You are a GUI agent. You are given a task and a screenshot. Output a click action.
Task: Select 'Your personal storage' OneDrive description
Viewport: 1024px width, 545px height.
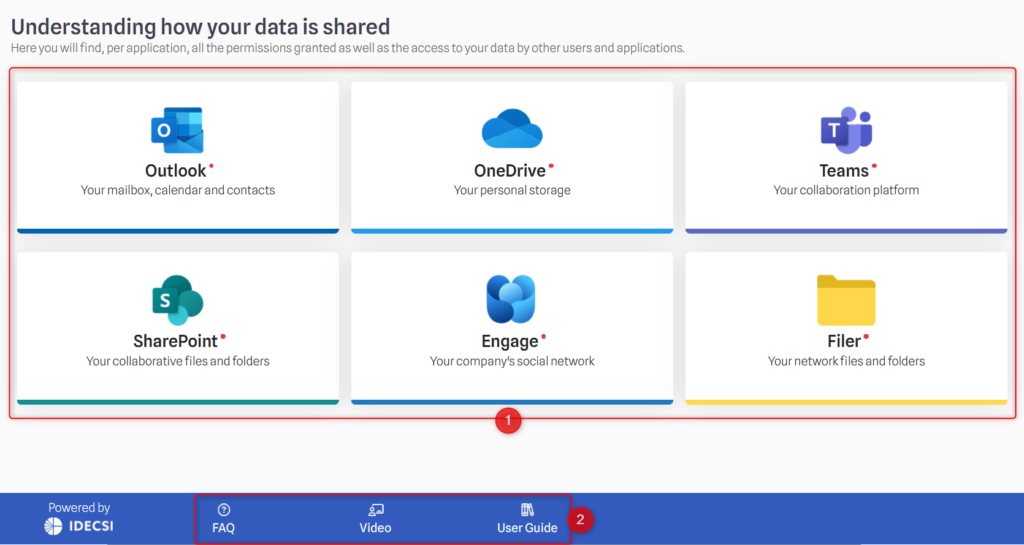pyautogui.click(x=512, y=191)
